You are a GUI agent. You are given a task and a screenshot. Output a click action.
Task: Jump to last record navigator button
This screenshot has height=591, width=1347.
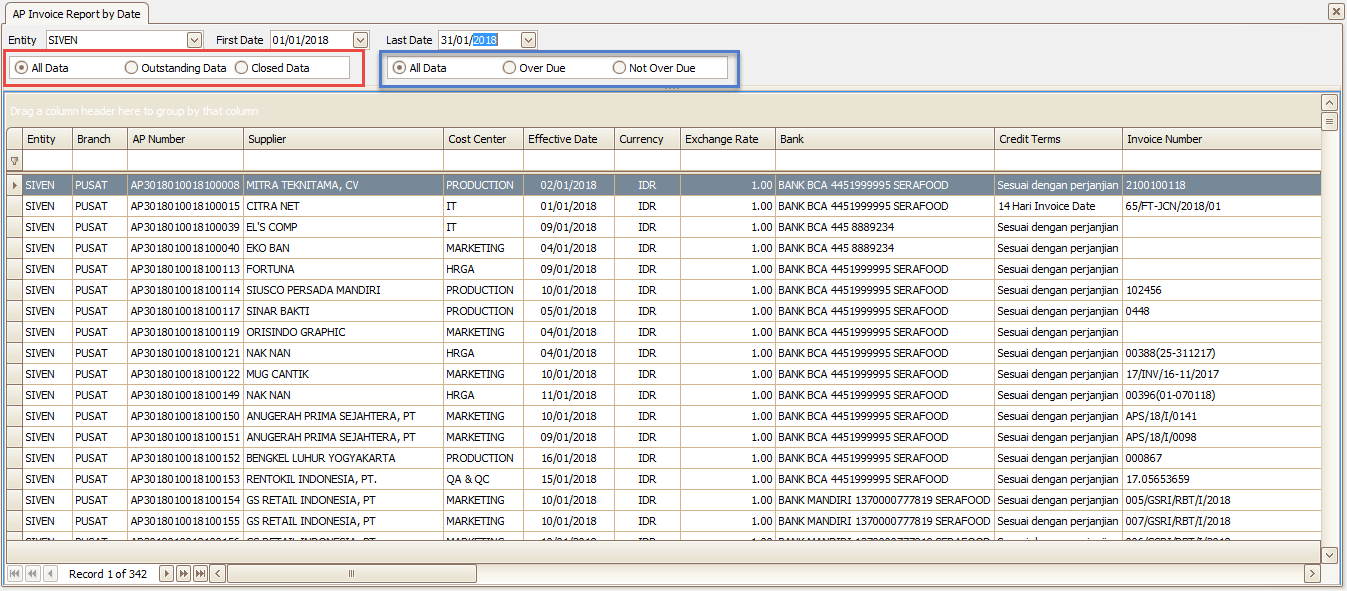[x=201, y=574]
